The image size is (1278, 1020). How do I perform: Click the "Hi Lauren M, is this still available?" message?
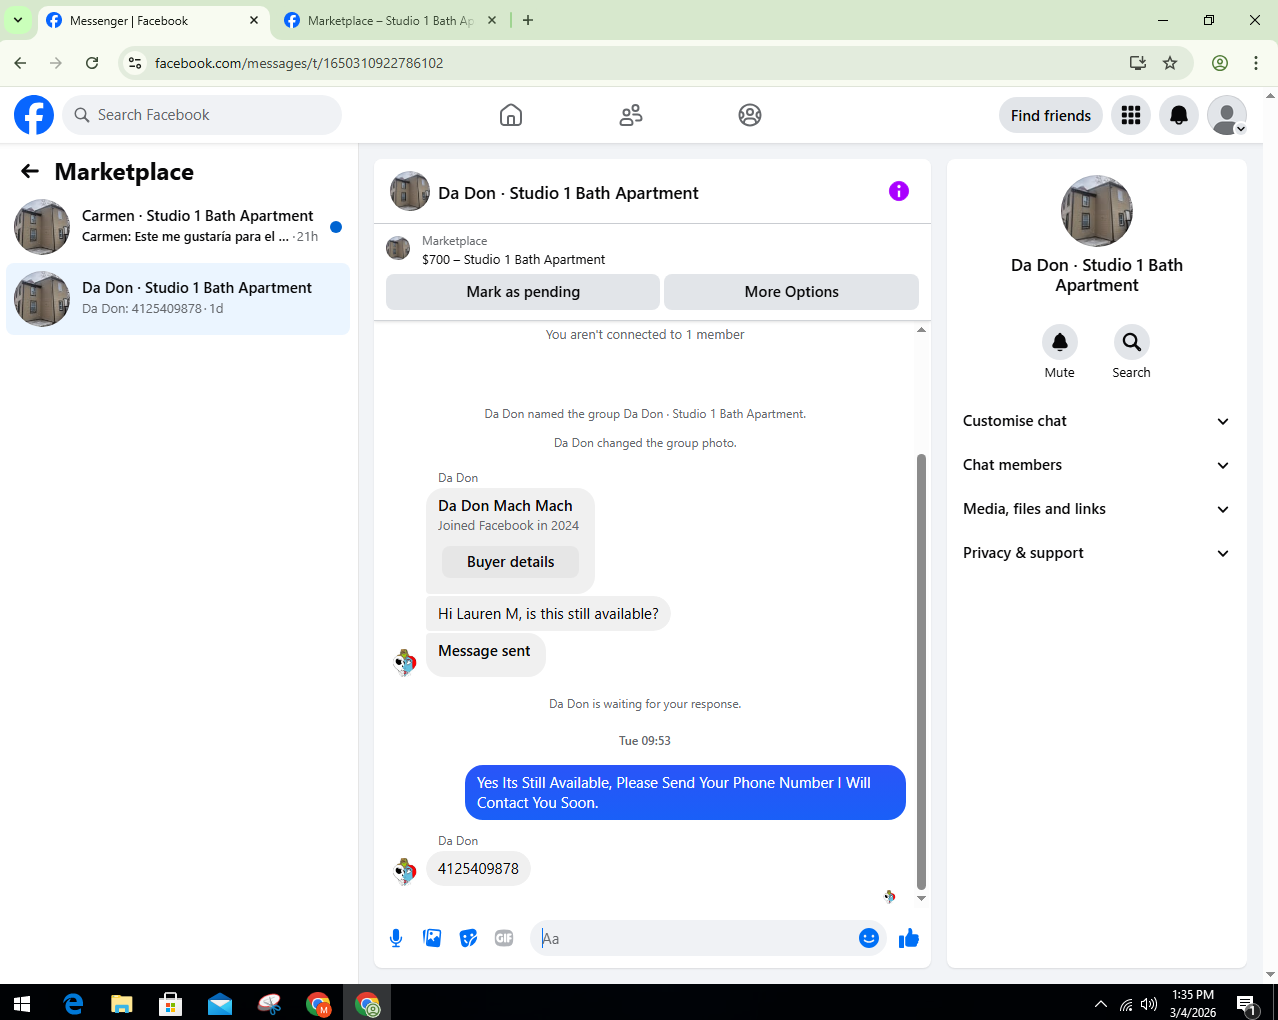pyautogui.click(x=548, y=614)
